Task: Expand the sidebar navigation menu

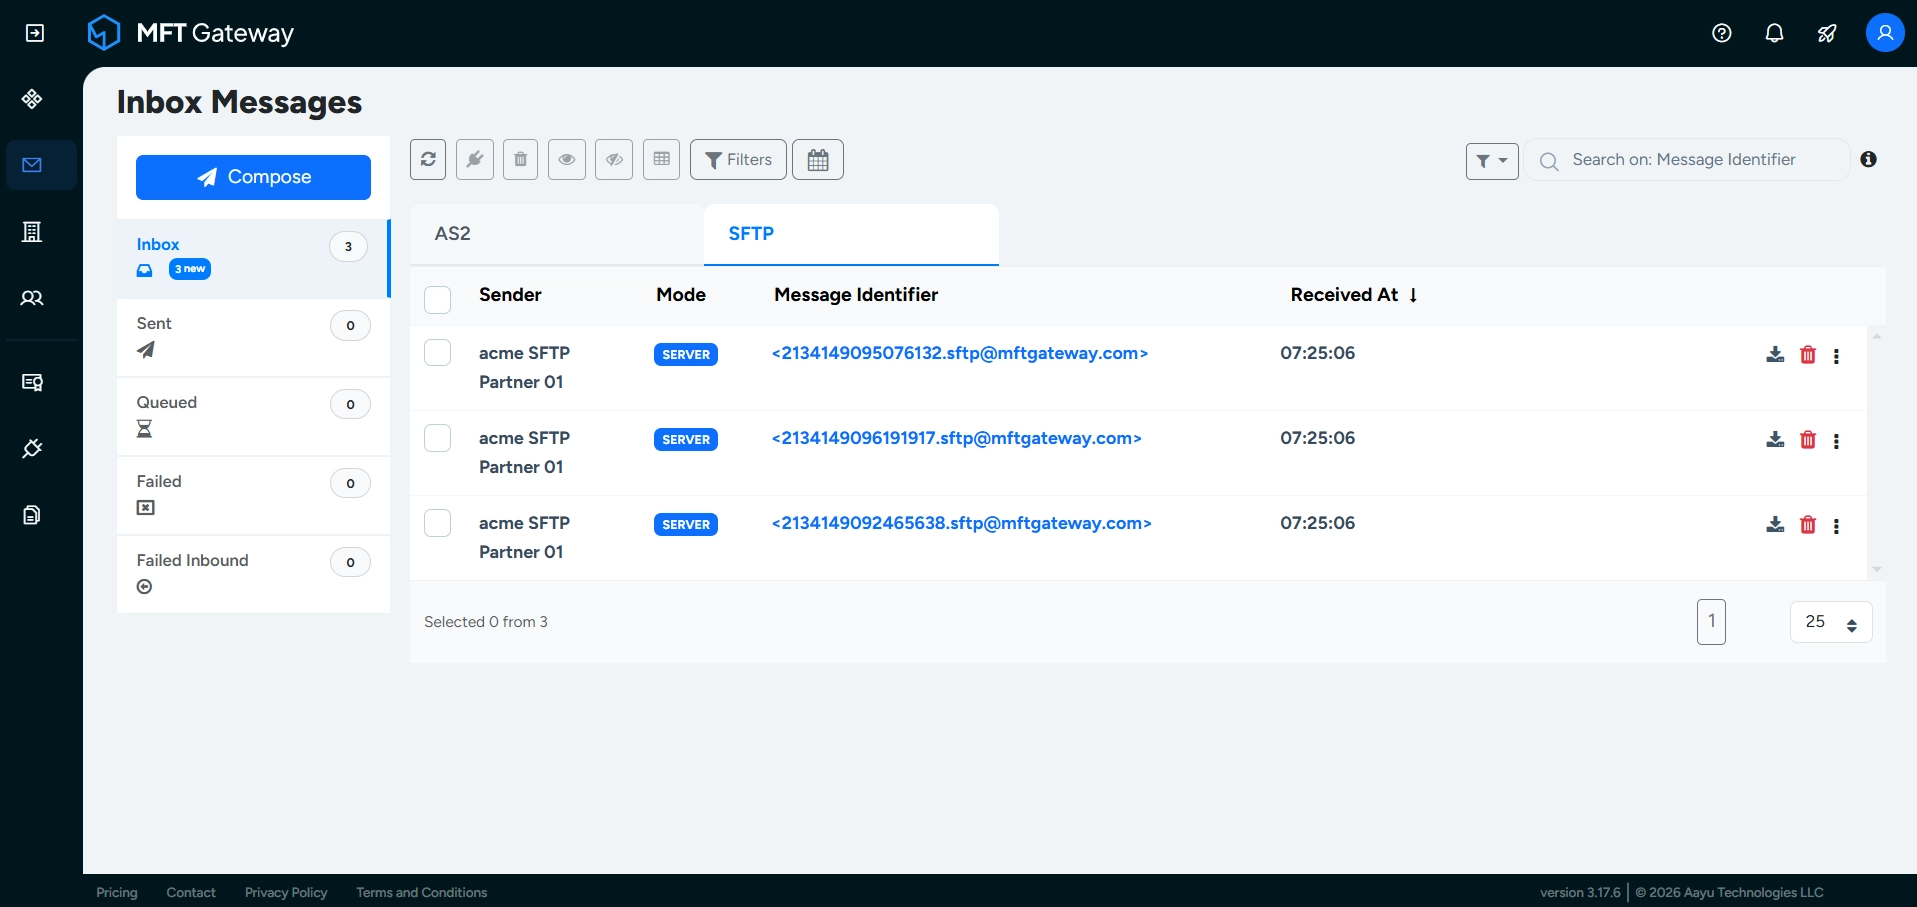Action: [x=34, y=33]
